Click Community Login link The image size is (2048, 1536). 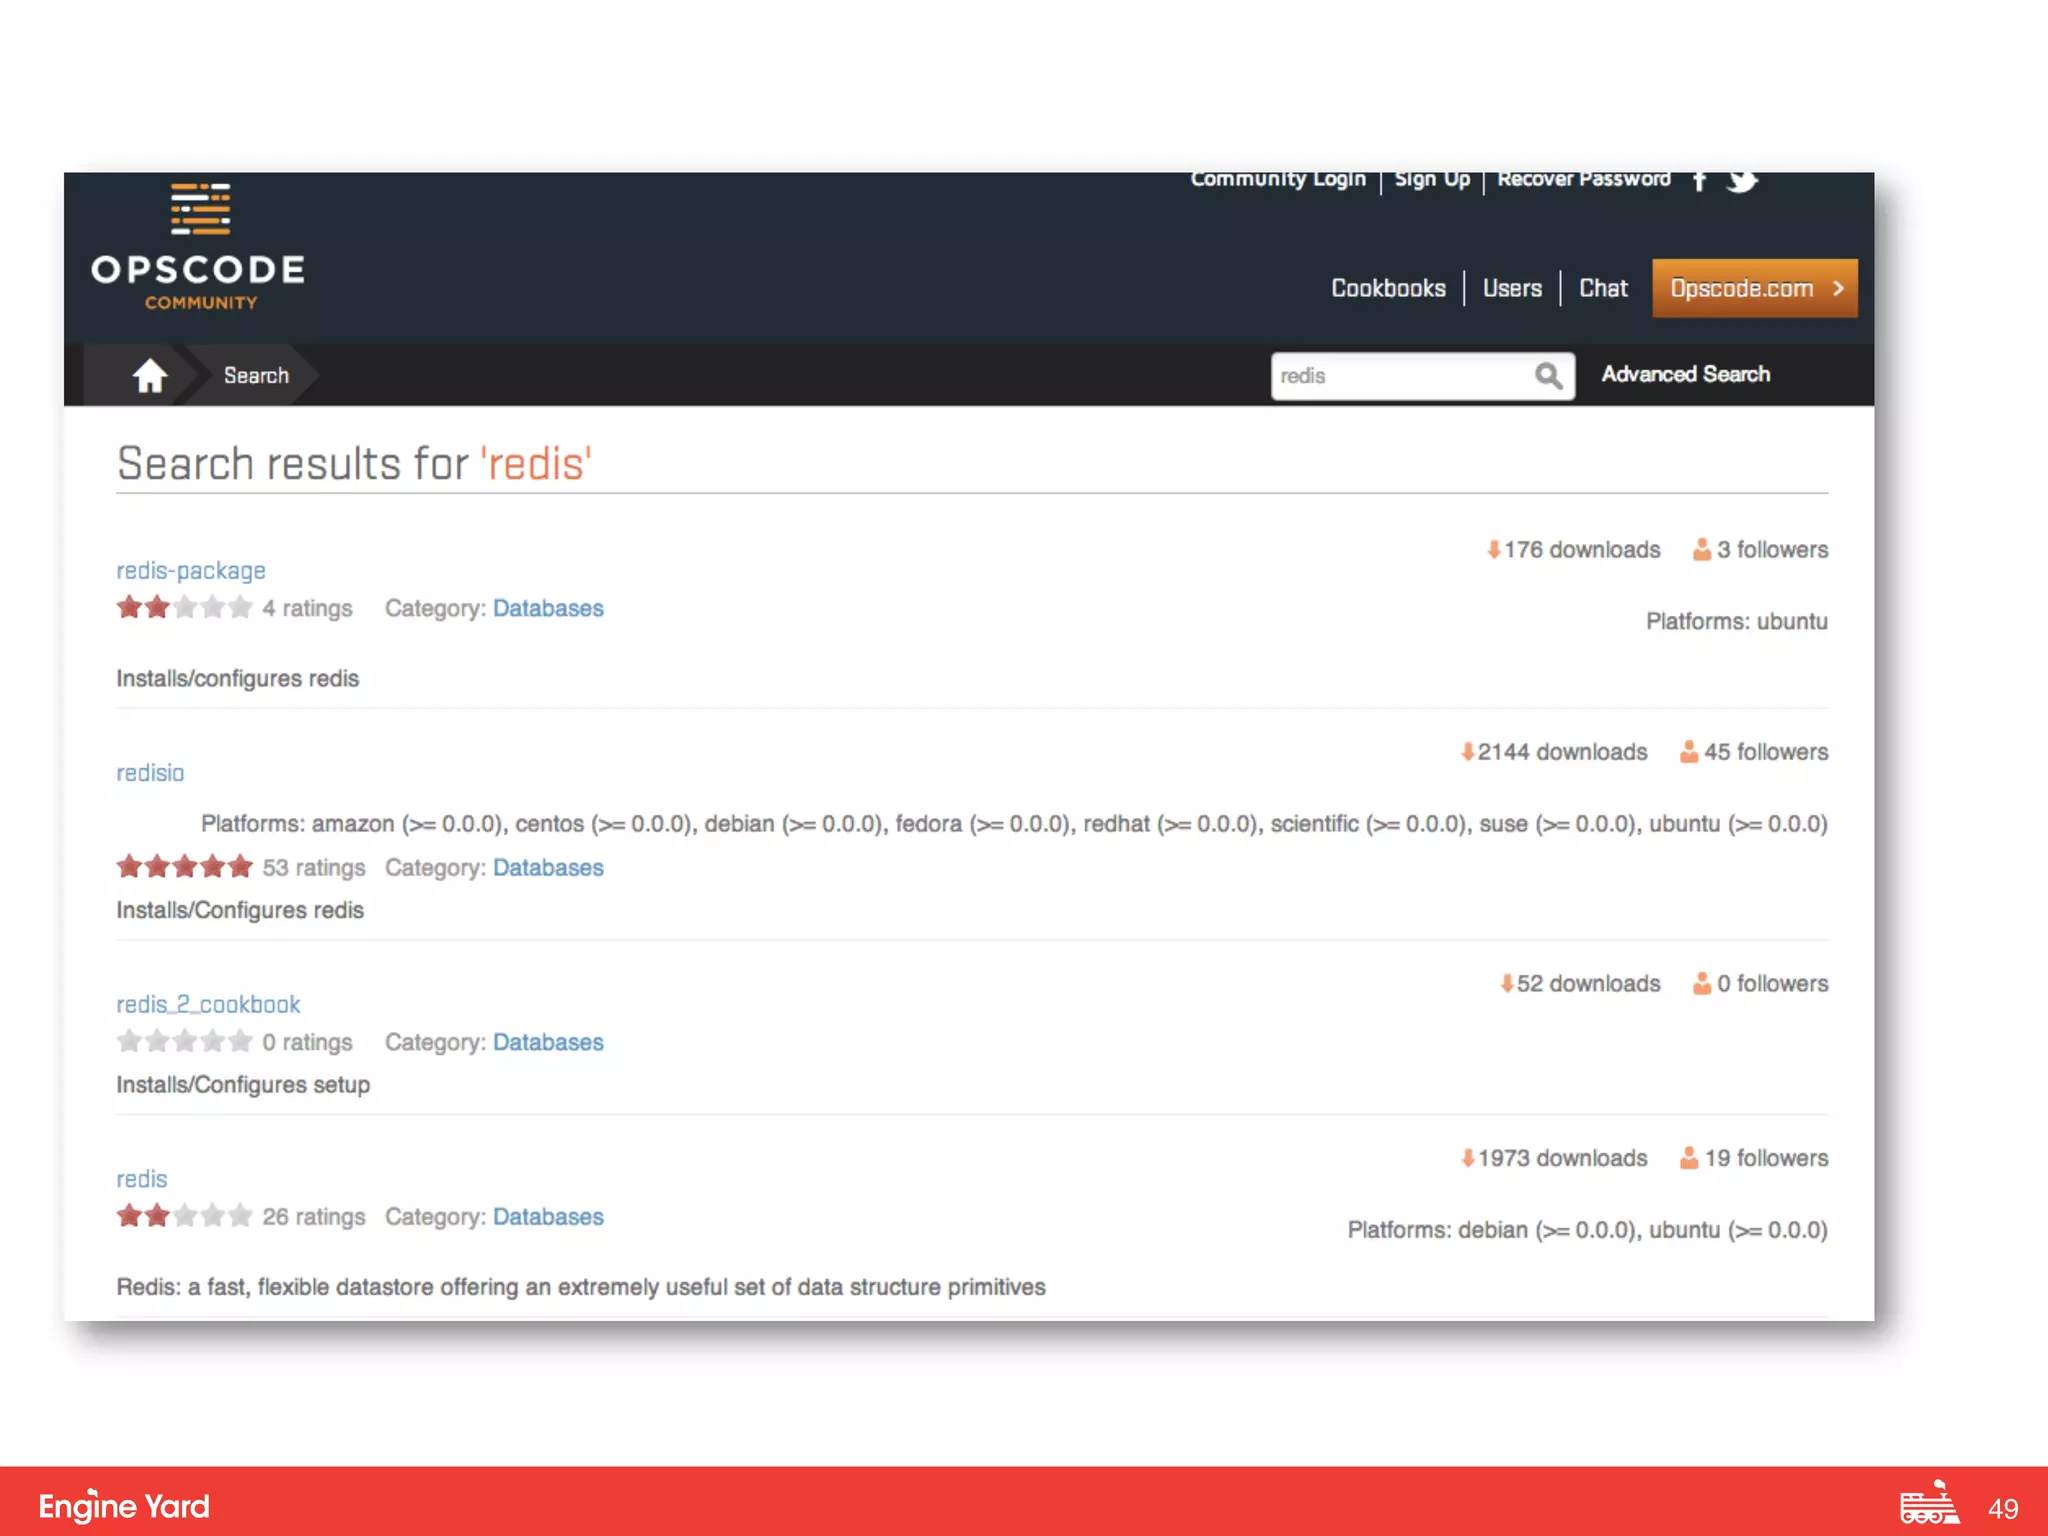coord(1277,180)
